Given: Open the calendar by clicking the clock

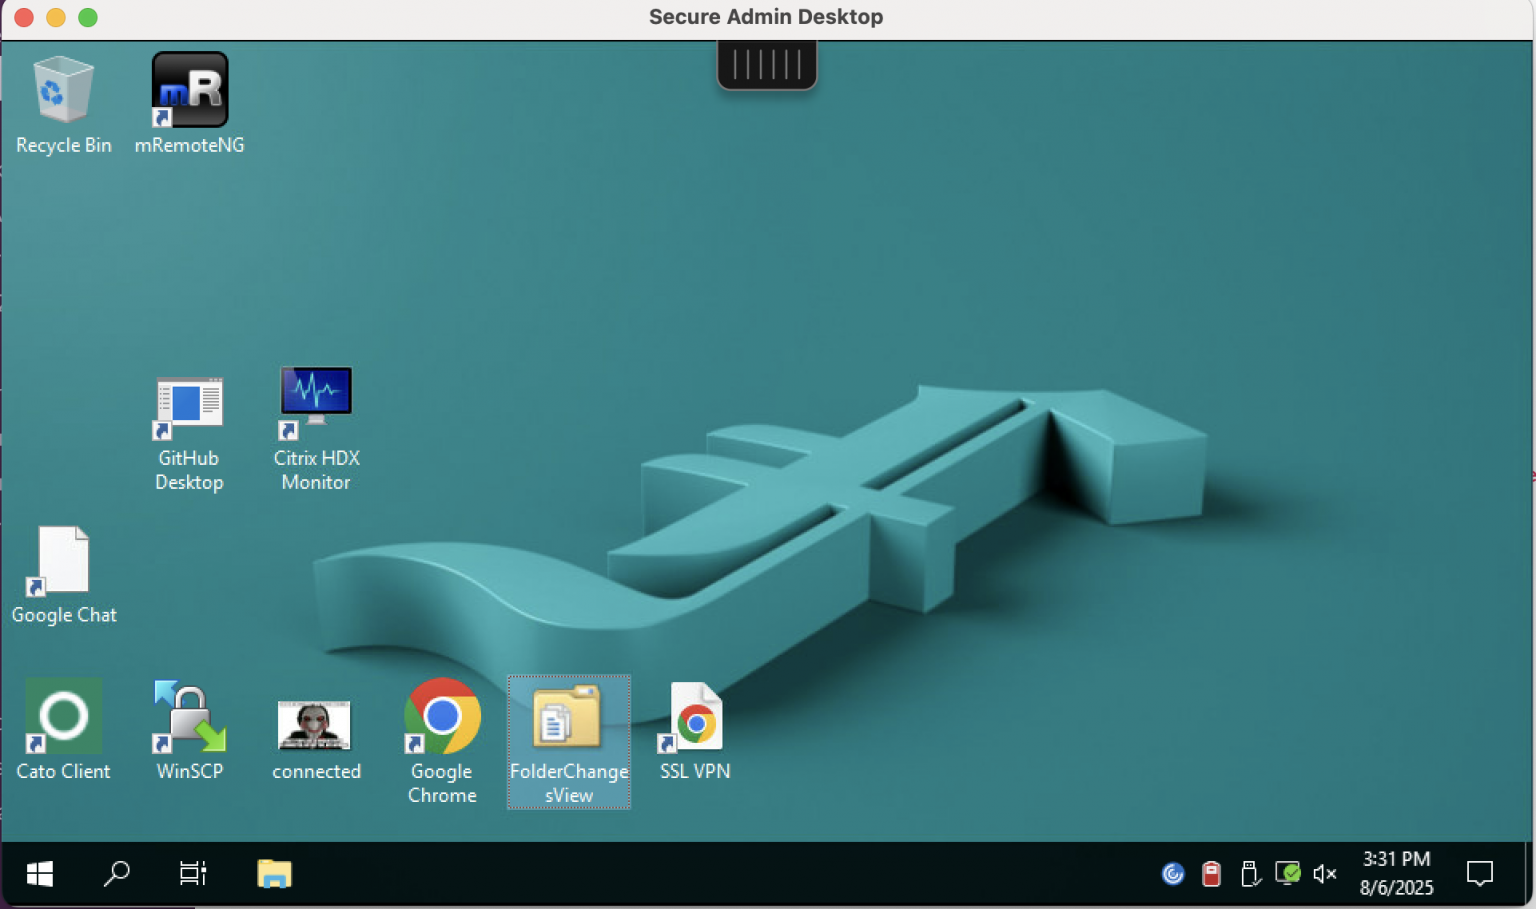Looking at the screenshot, I should coord(1396,873).
